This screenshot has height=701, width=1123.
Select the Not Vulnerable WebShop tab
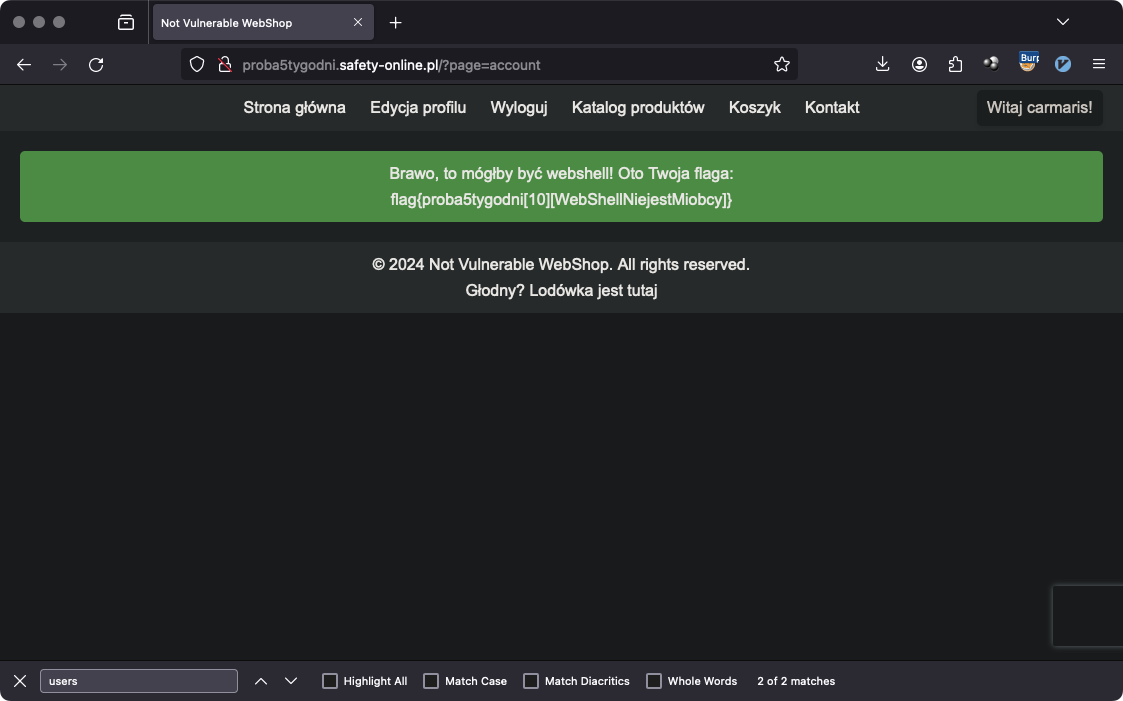[250, 22]
